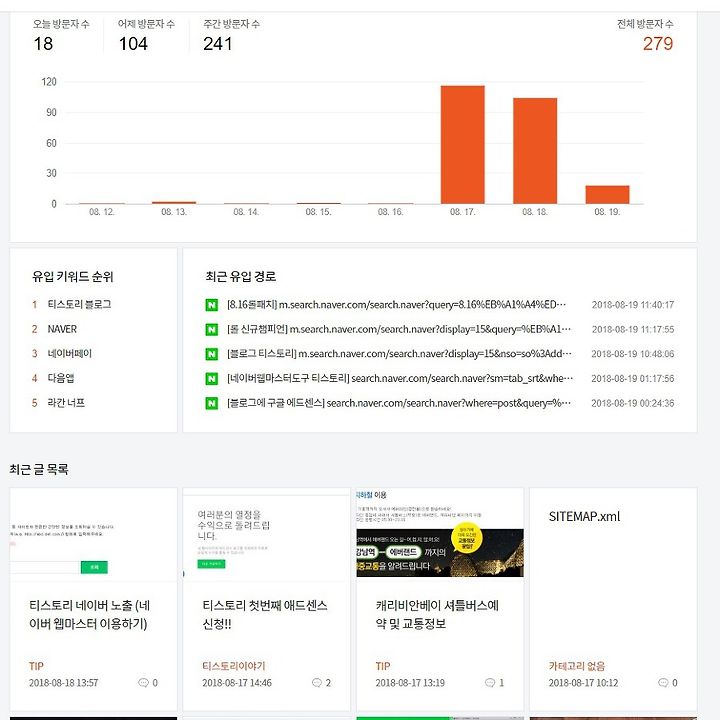Select keyword rank 4 다음앱
This screenshot has width=720, height=720.
pos(61,378)
